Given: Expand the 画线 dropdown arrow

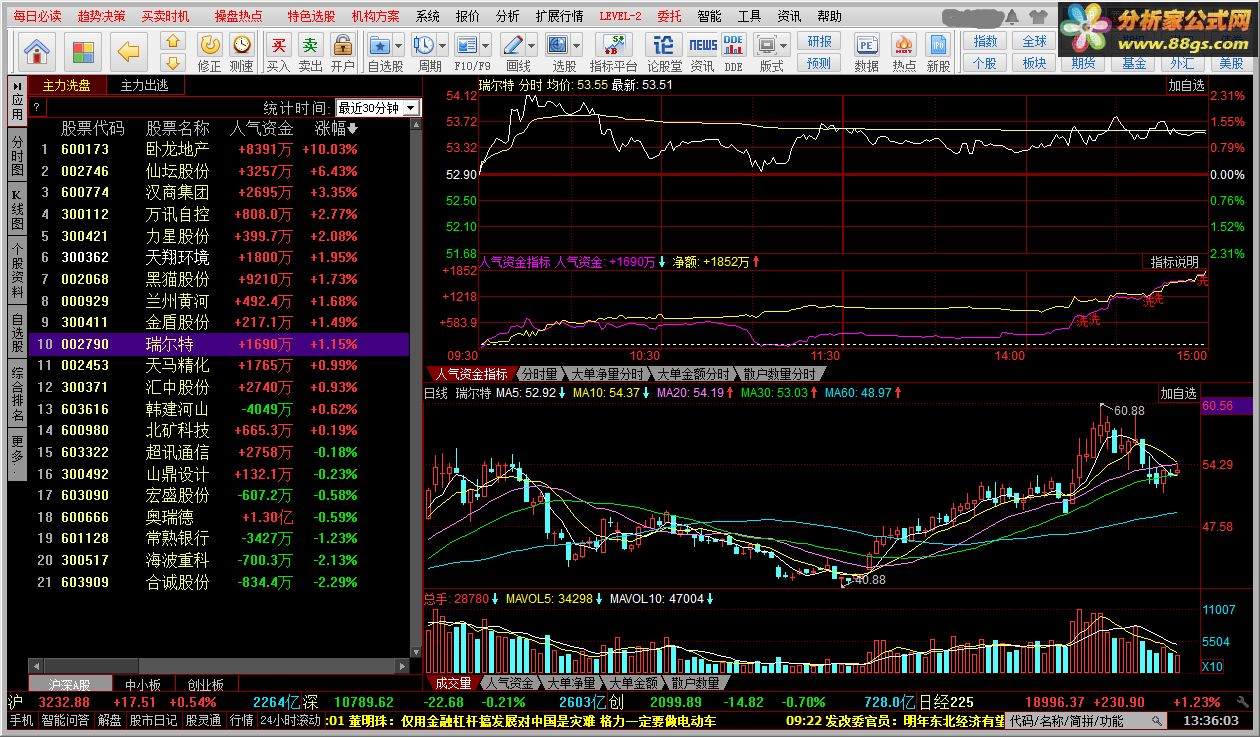Looking at the screenshot, I should pos(531,46).
